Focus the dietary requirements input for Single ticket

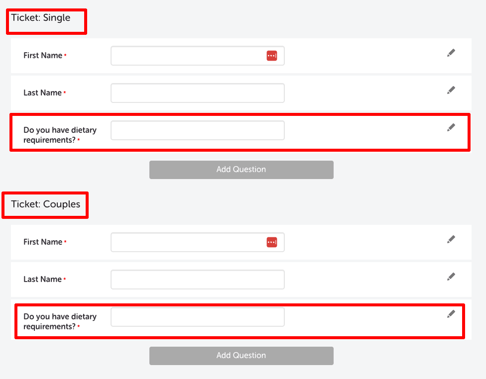(198, 130)
